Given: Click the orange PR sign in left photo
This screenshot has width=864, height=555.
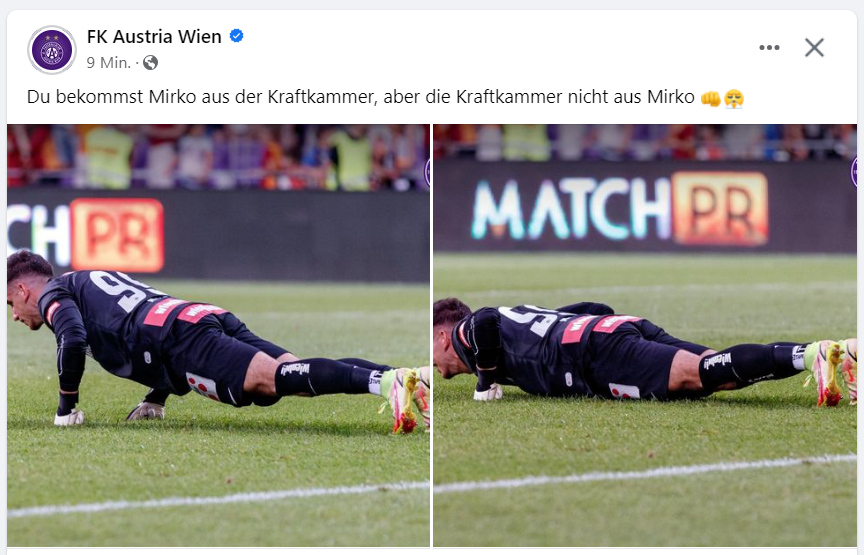Looking at the screenshot, I should pos(117,235).
